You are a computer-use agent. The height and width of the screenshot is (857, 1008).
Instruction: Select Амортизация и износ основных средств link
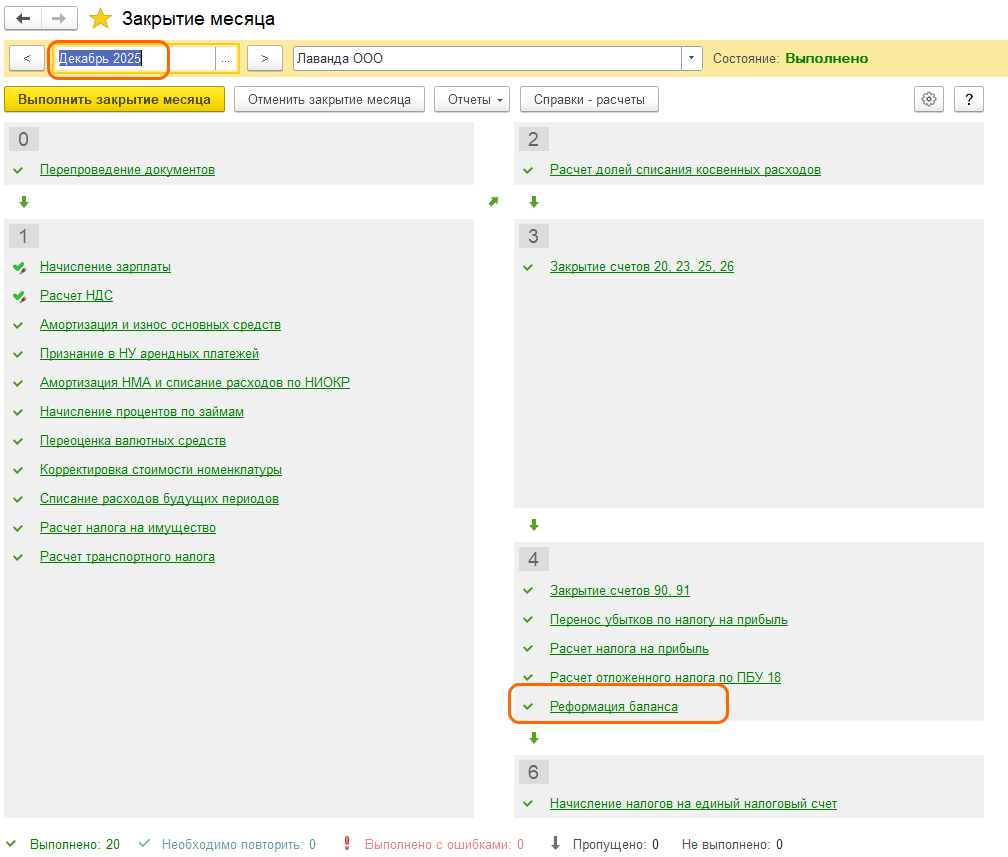[x=160, y=325]
